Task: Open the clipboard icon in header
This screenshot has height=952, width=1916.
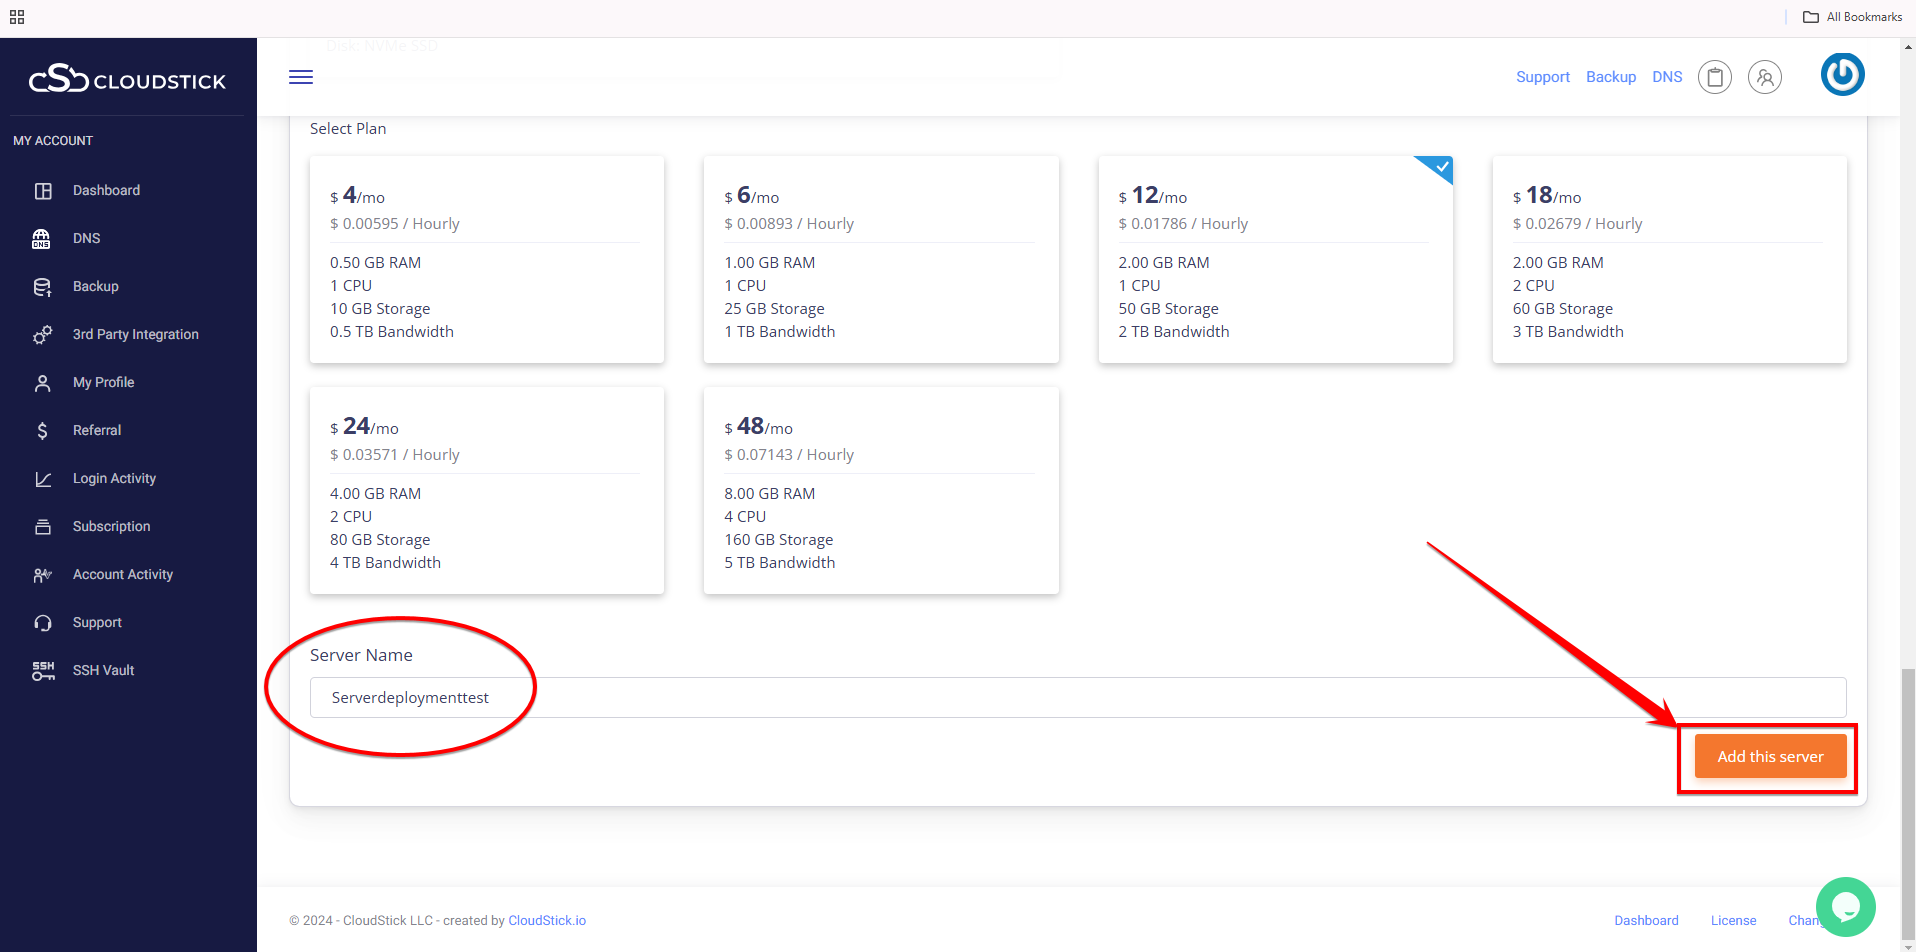Action: coord(1714,77)
